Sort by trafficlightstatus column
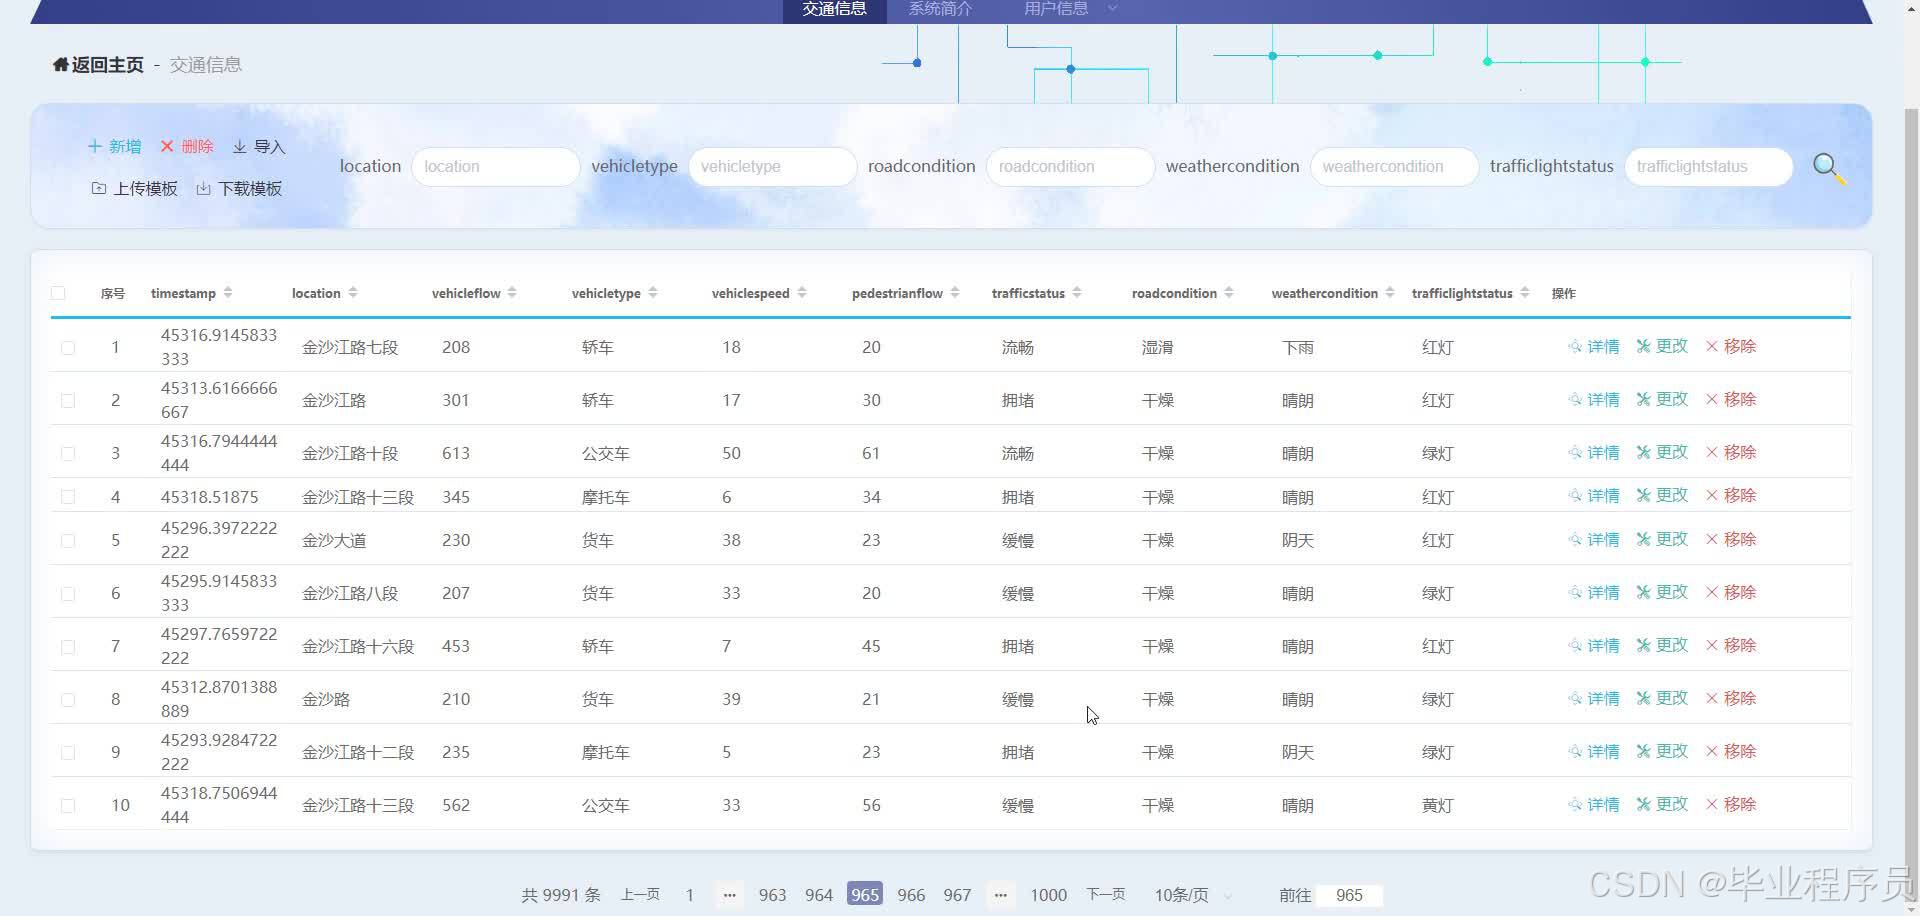The height and width of the screenshot is (916, 1920). point(1524,293)
